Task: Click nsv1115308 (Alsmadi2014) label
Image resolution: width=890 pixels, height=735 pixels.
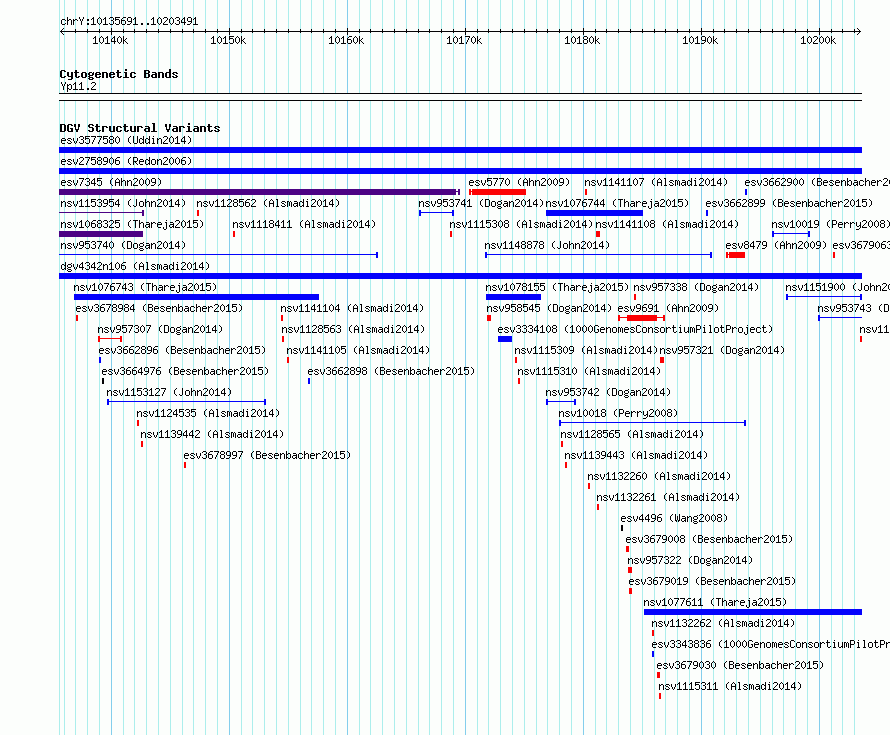Action: tap(520, 224)
